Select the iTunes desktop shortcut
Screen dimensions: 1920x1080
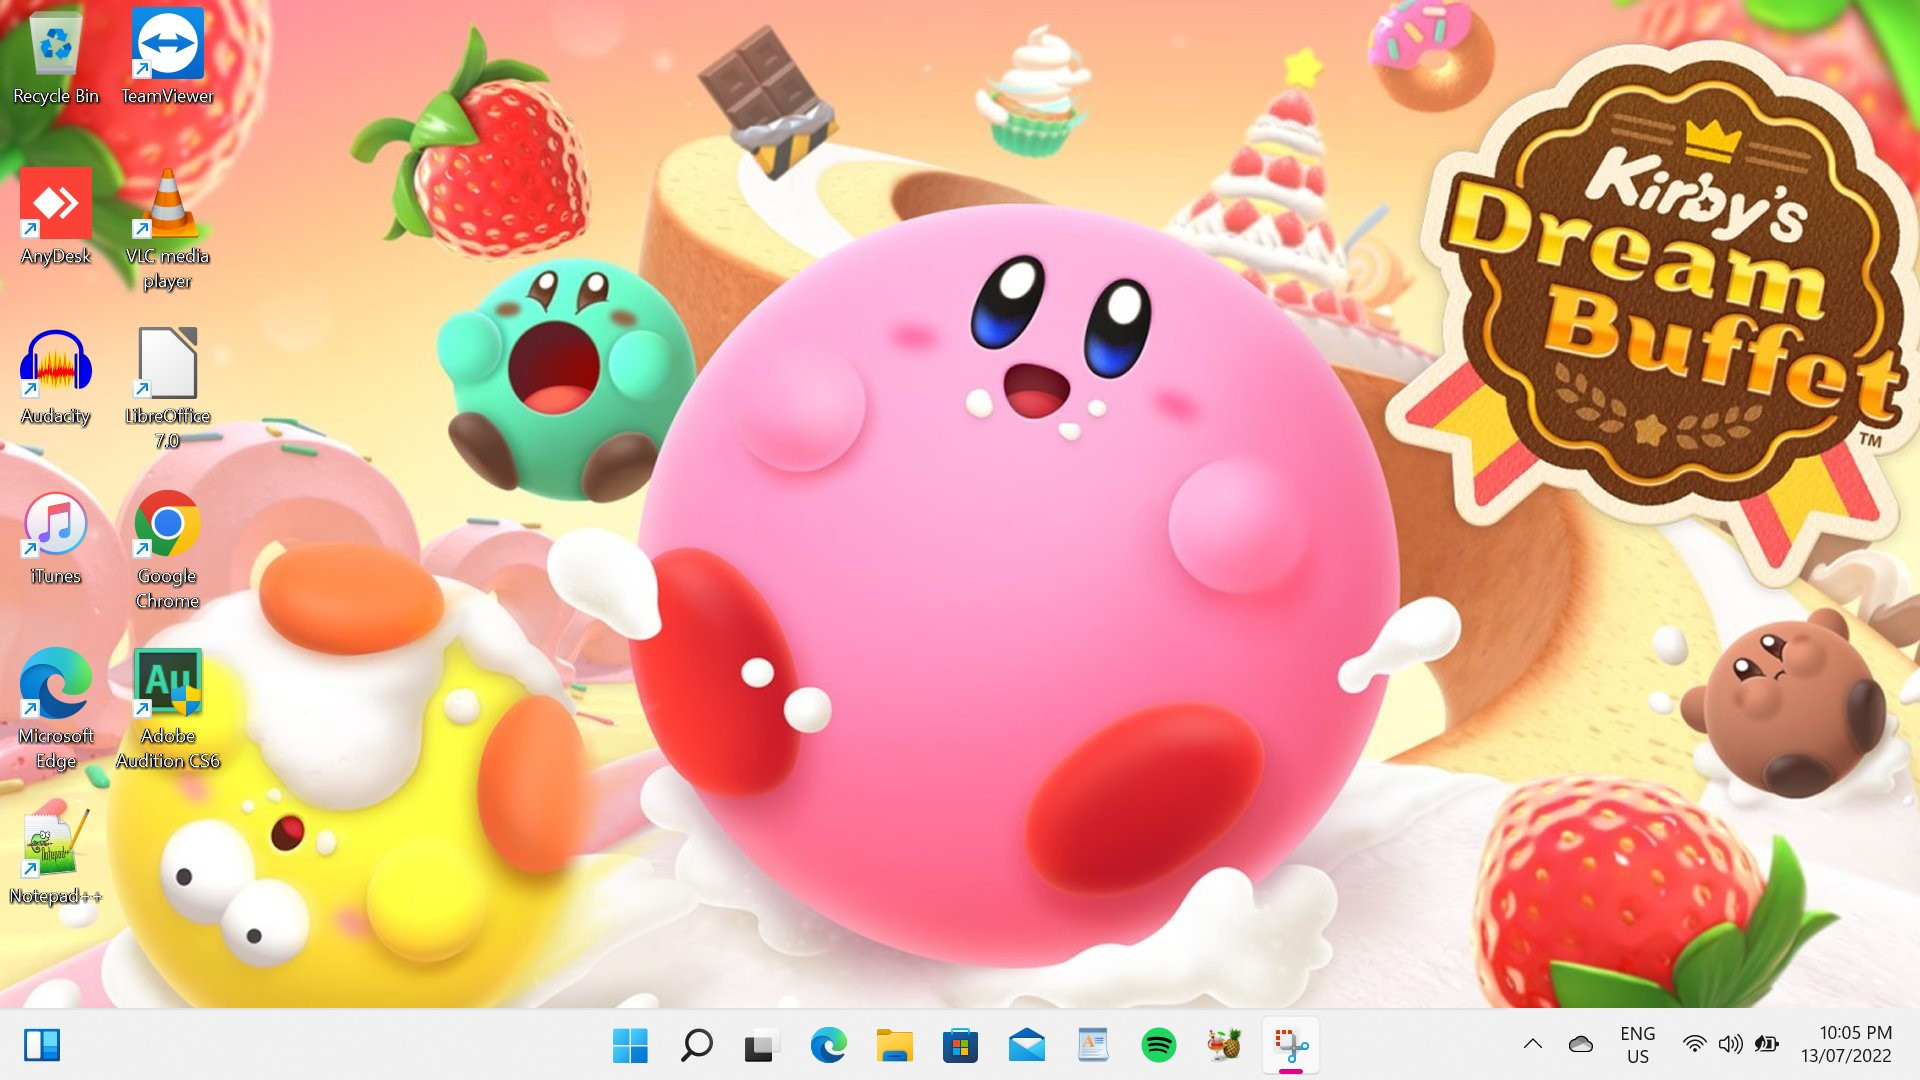pos(56,537)
